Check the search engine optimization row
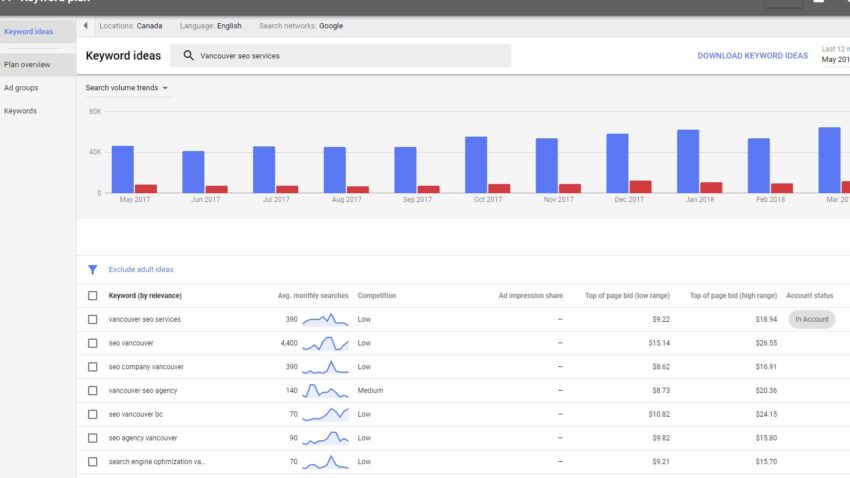Screen dimensions: 850x478 [x=93, y=462]
